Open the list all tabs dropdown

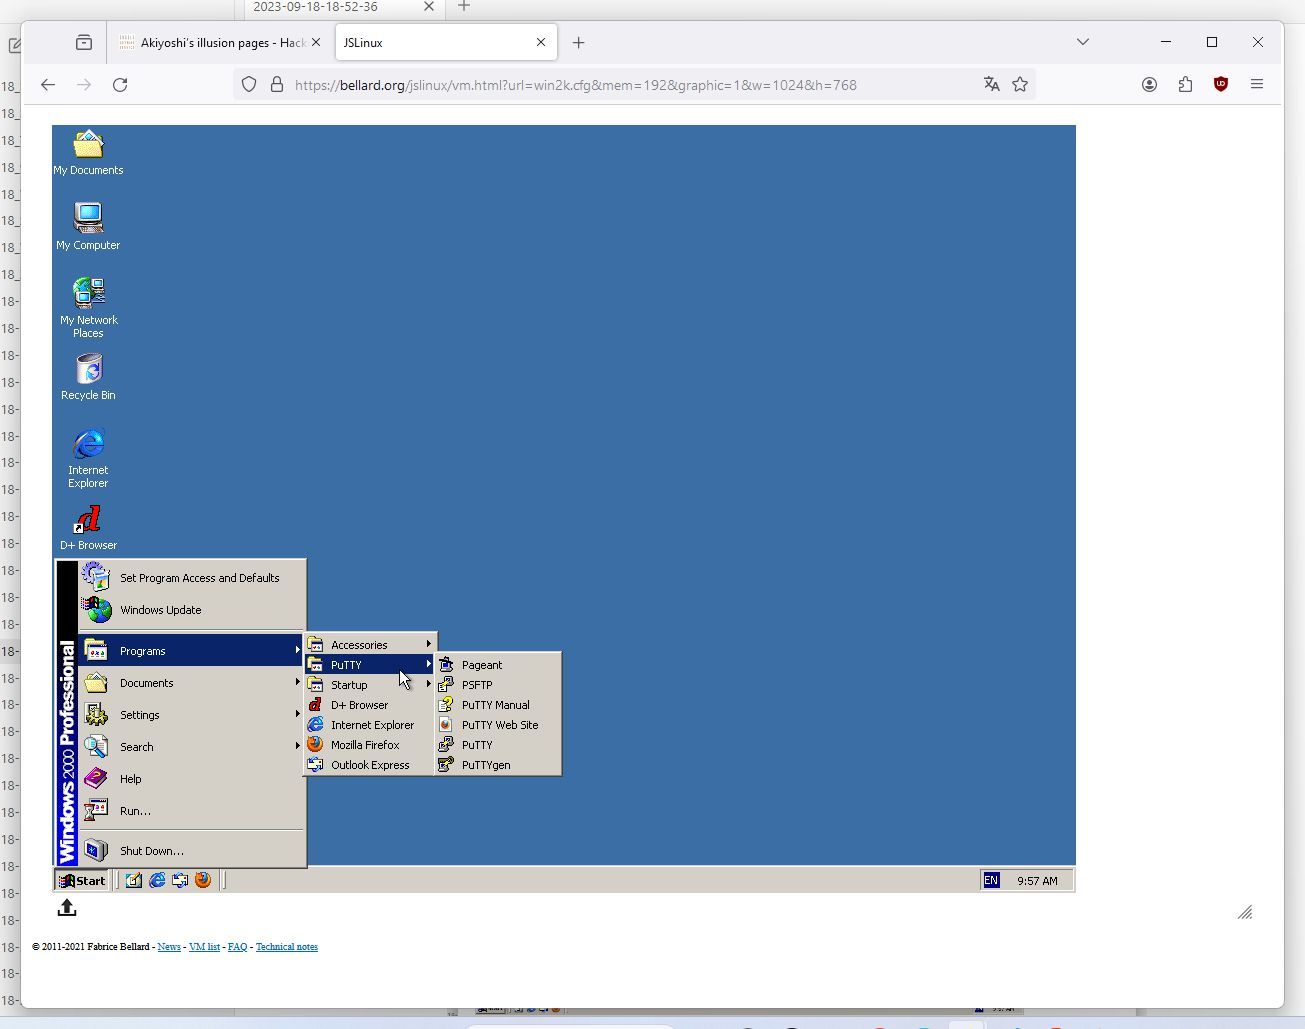coord(1082,42)
